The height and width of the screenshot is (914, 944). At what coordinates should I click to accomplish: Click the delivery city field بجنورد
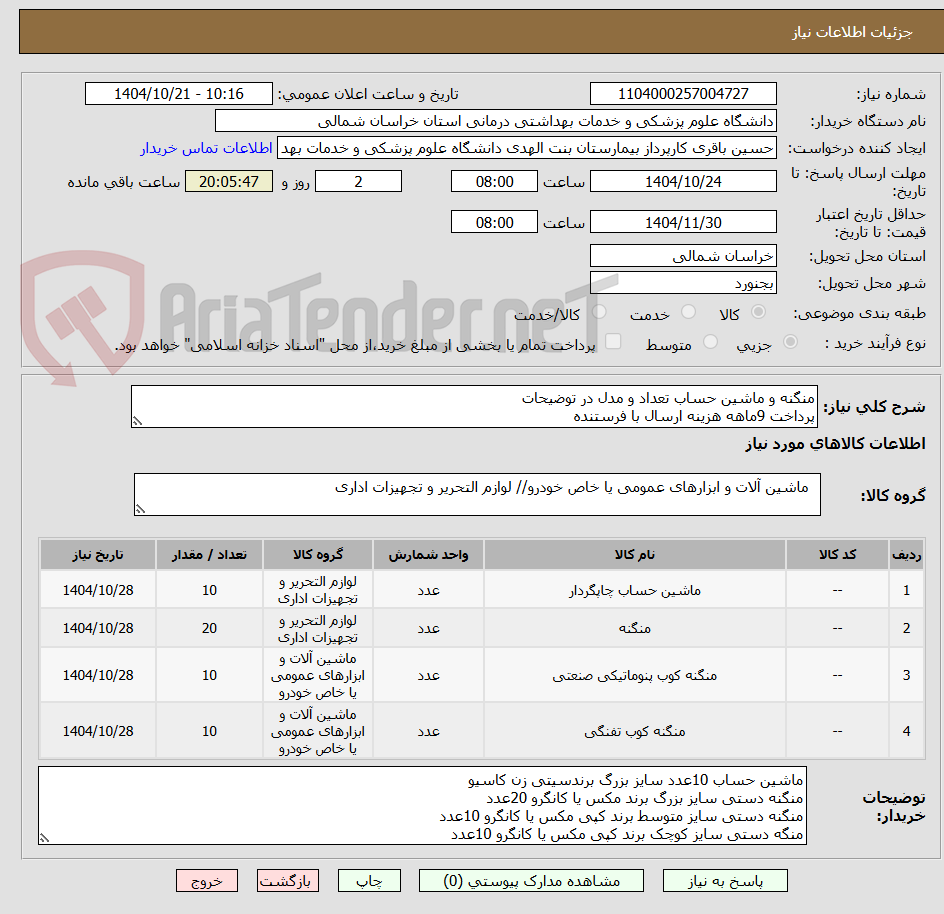(683, 283)
